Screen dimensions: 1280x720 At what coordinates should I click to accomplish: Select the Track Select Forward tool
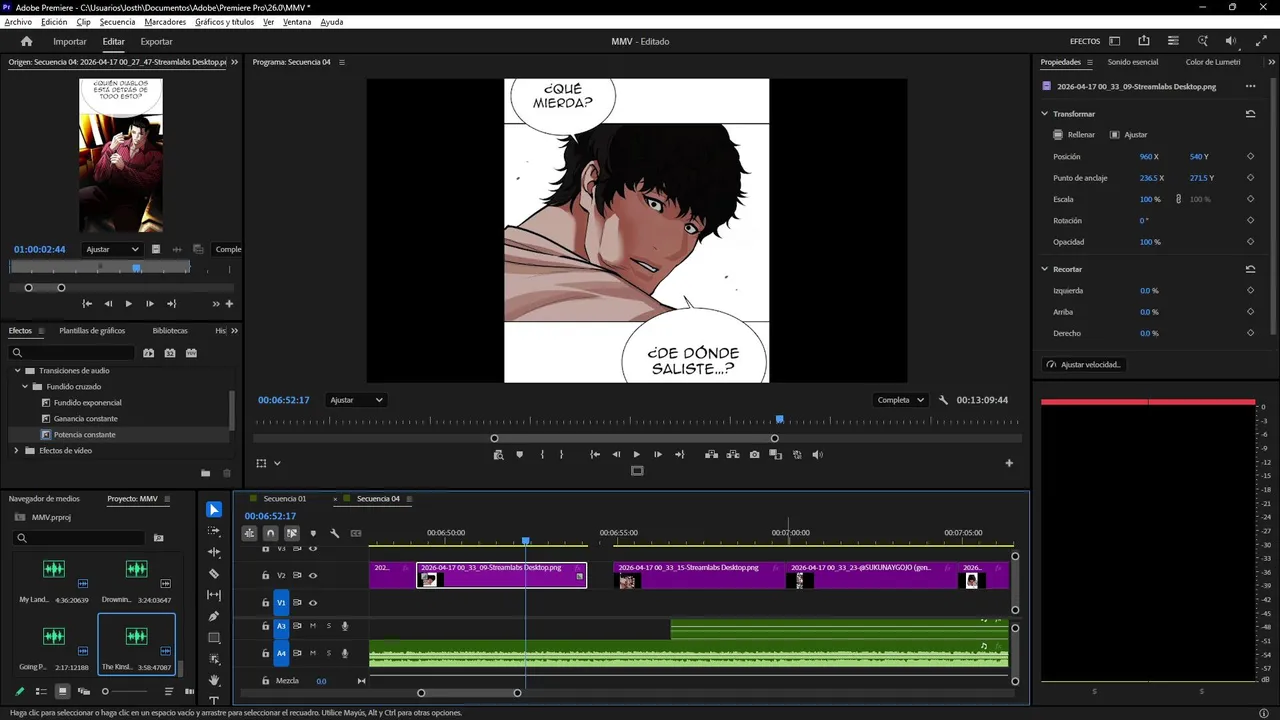click(x=214, y=531)
